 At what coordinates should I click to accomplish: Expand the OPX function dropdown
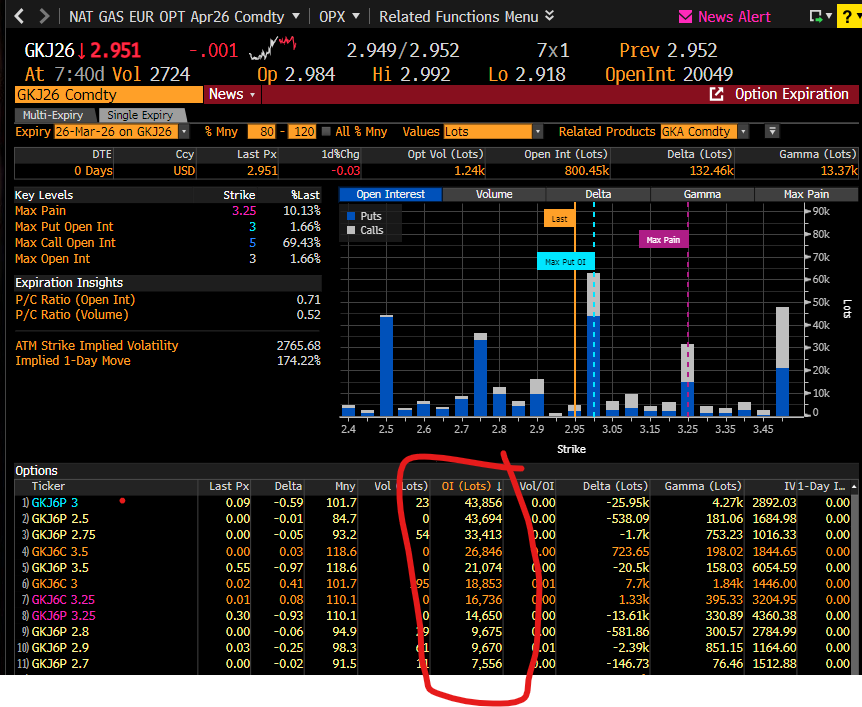tap(356, 16)
